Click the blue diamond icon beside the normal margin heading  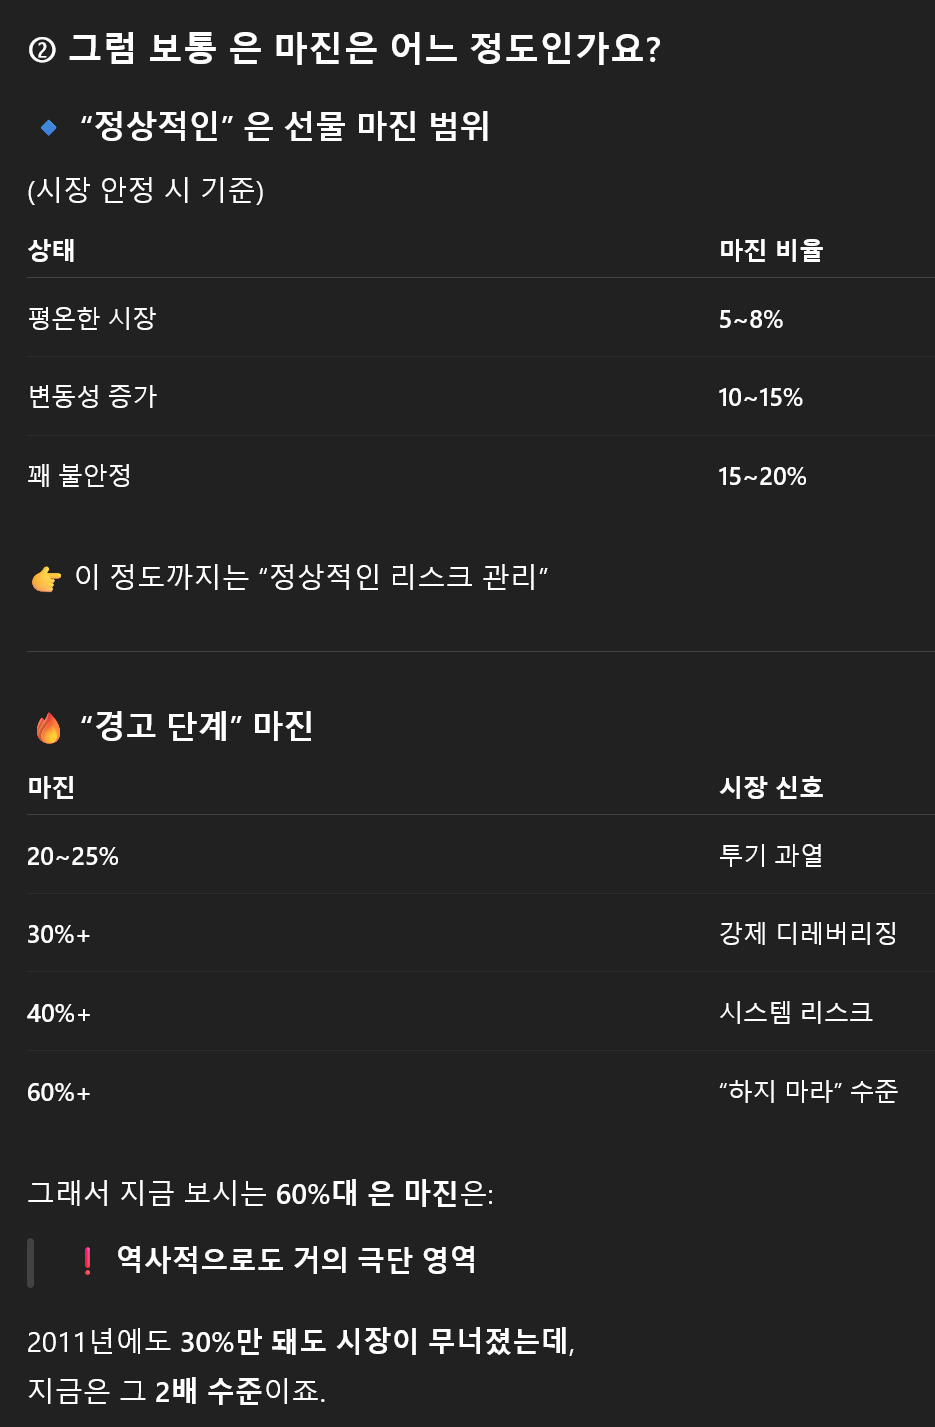coord(48,127)
